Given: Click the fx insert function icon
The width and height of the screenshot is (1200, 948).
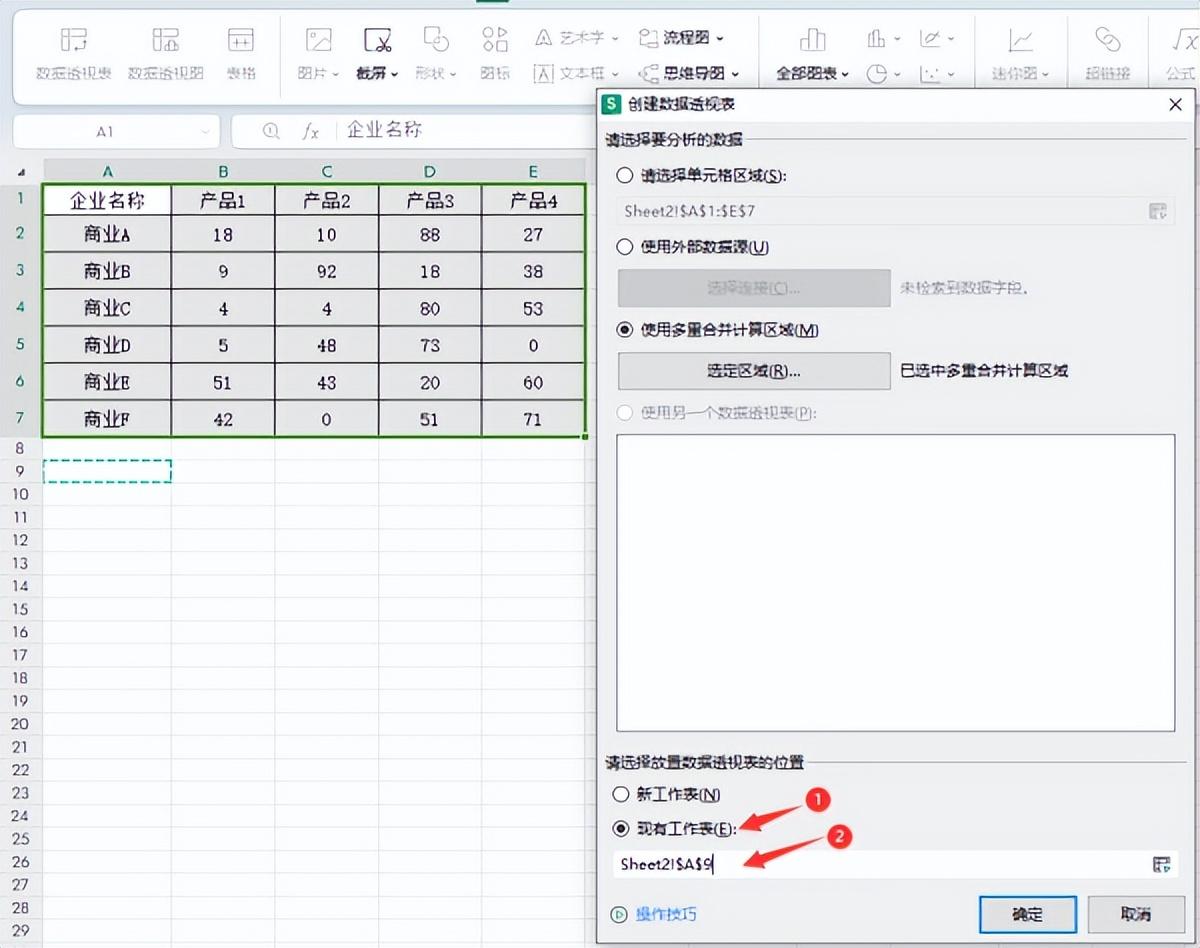Looking at the screenshot, I should [311, 131].
